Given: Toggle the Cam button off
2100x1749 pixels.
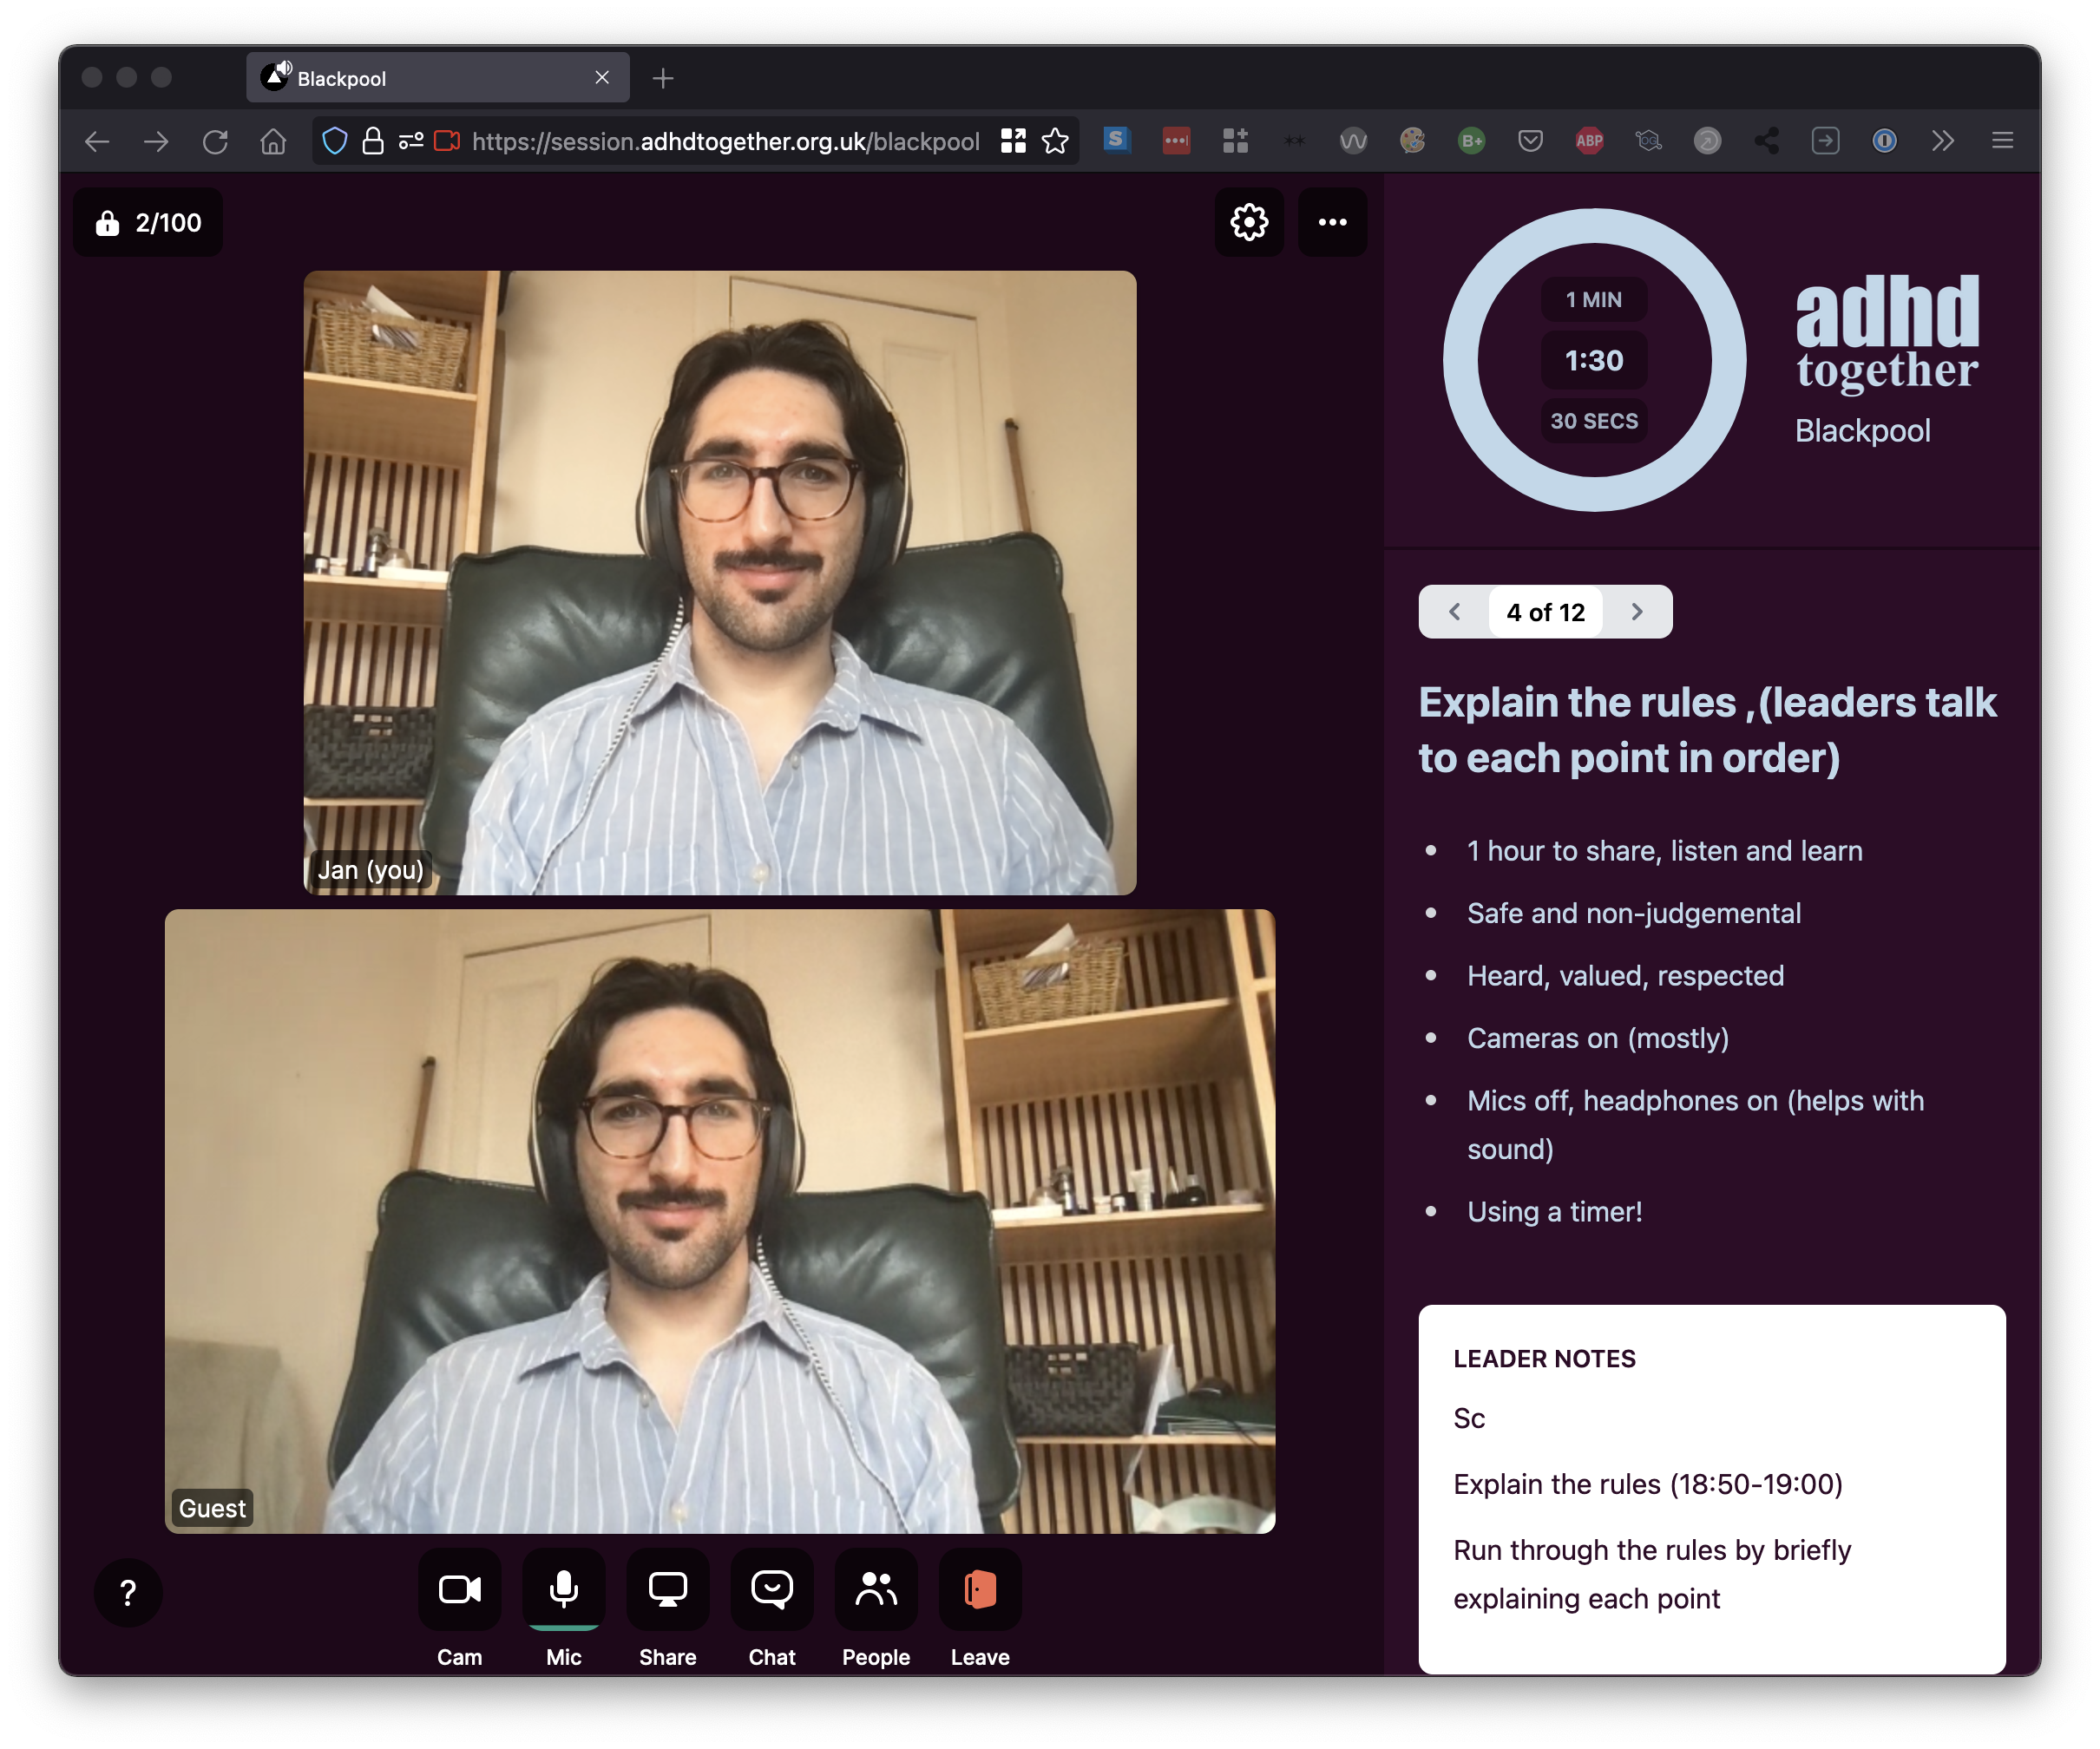Looking at the screenshot, I should click(459, 1590).
